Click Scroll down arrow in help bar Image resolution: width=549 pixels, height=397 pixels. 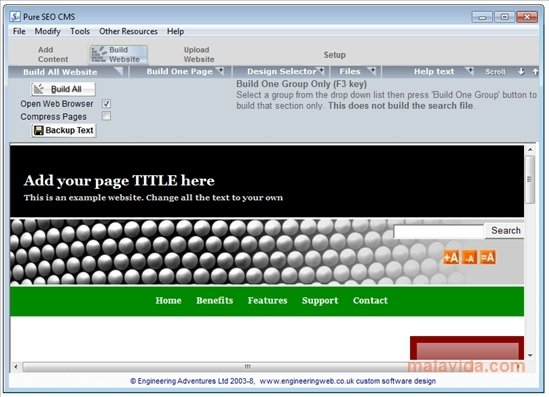(521, 71)
